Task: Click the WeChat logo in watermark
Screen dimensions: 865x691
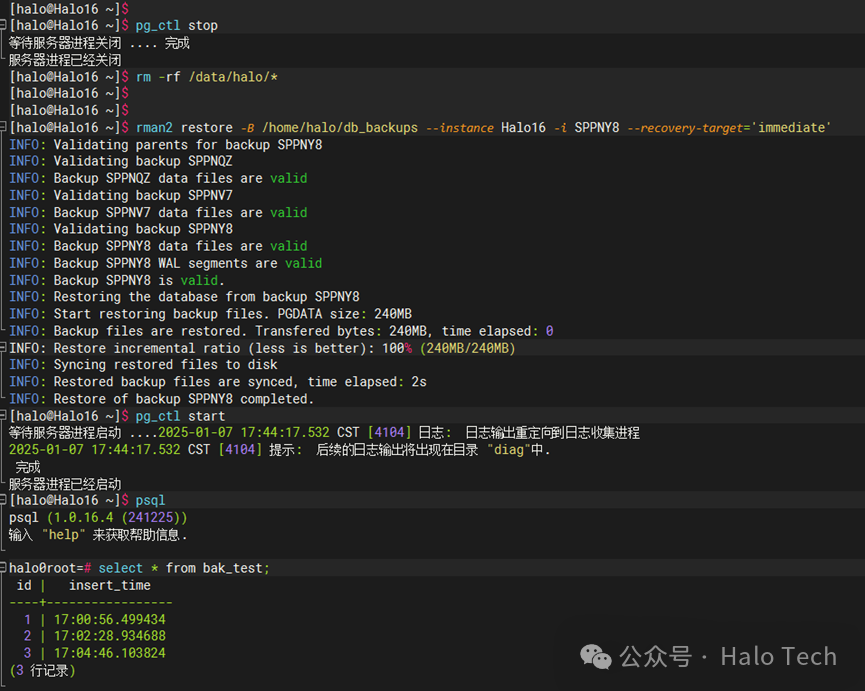Action: point(596,656)
